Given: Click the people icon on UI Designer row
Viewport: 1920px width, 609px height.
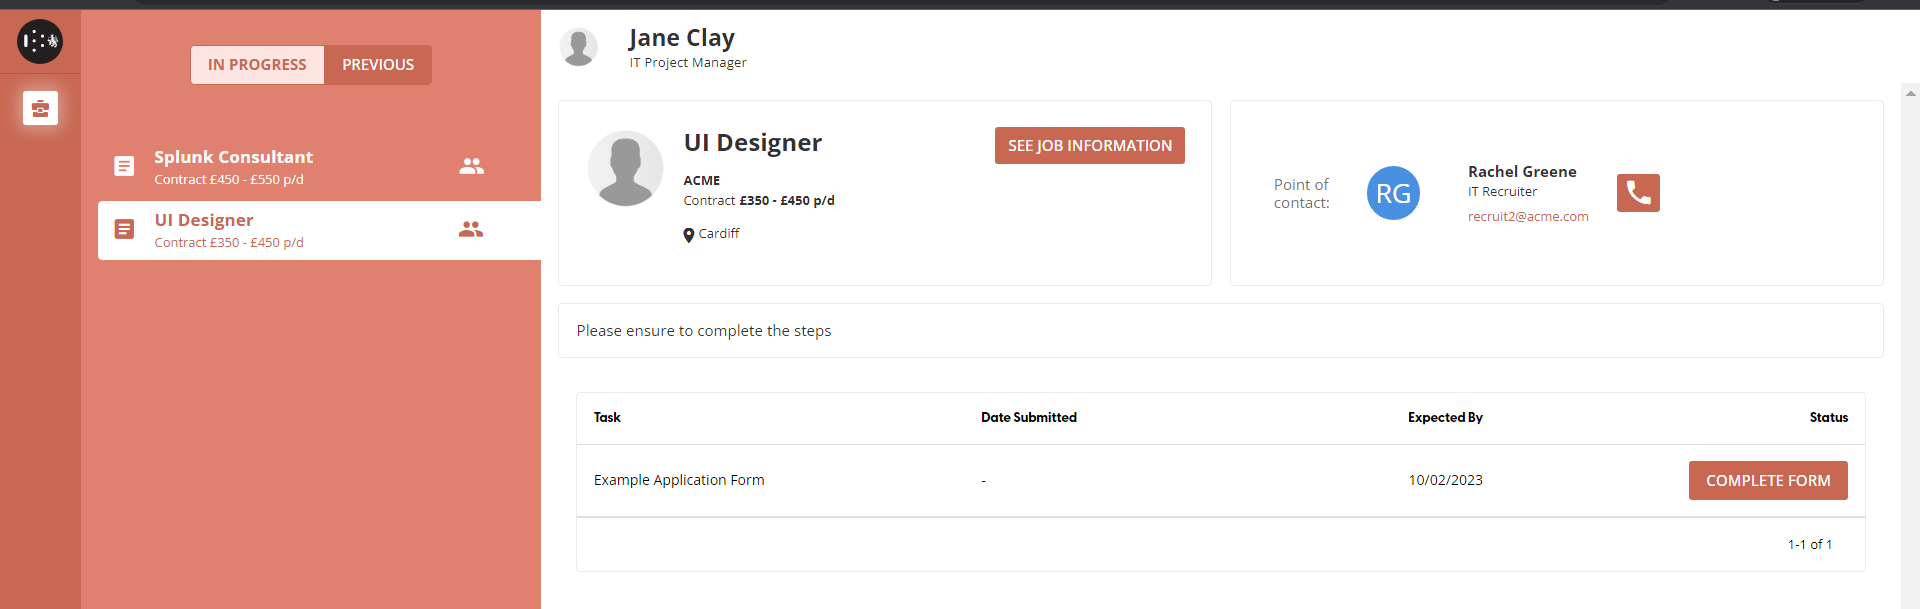Looking at the screenshot, I should (471, 230).
